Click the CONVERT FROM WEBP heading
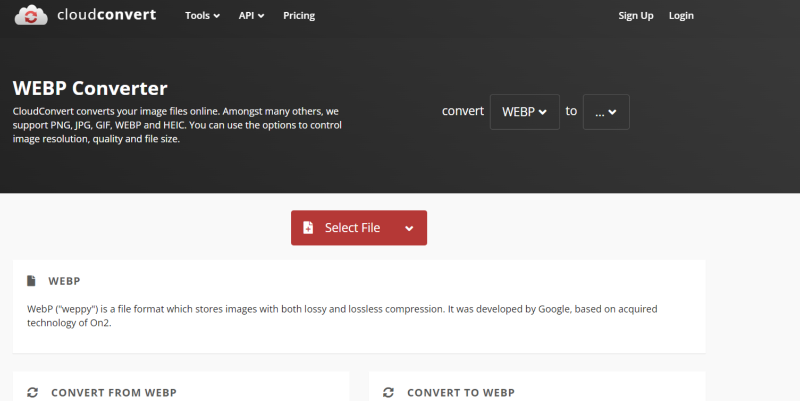 point(114,393)
